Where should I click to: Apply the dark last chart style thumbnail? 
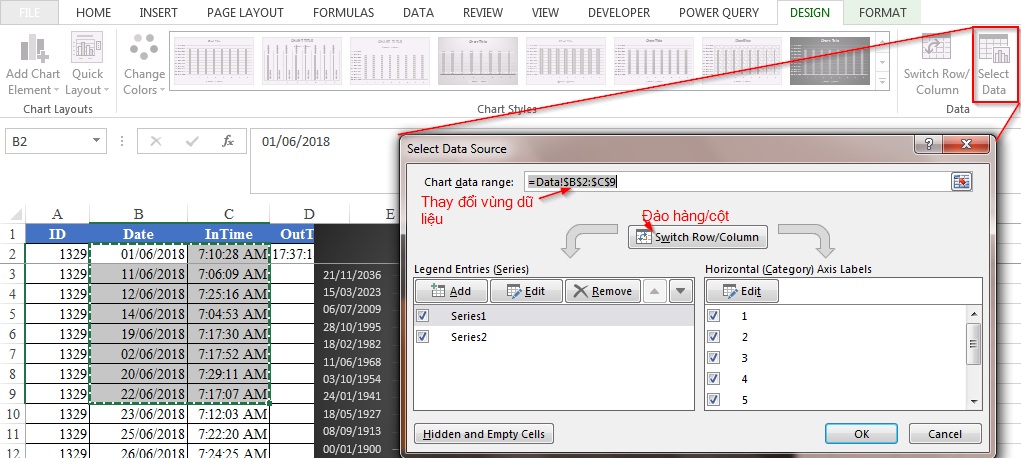pyautogui.click(x=830, y=61)
